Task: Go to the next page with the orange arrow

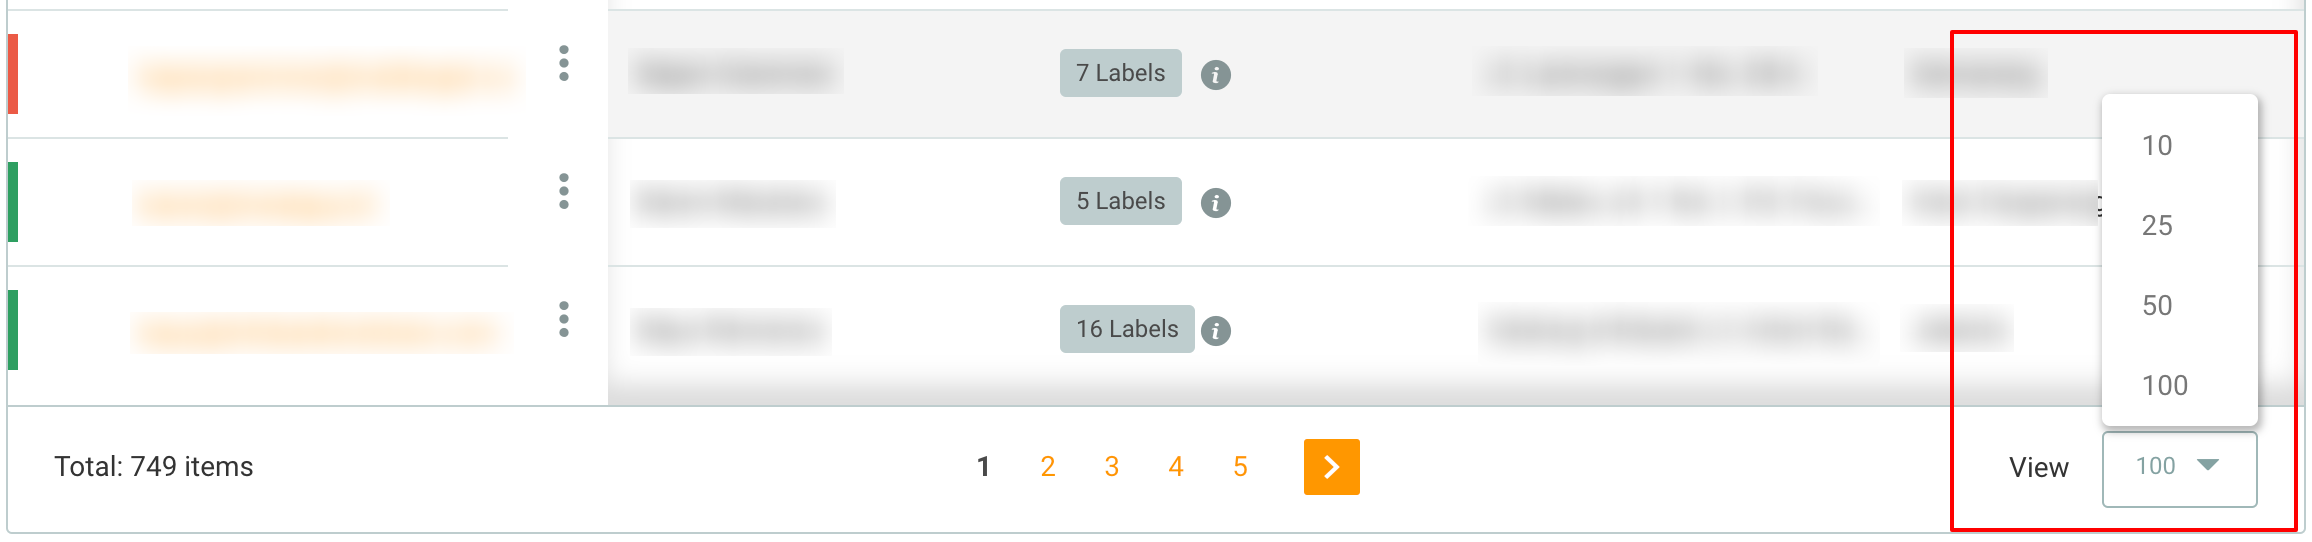Action: (1331, 467)
